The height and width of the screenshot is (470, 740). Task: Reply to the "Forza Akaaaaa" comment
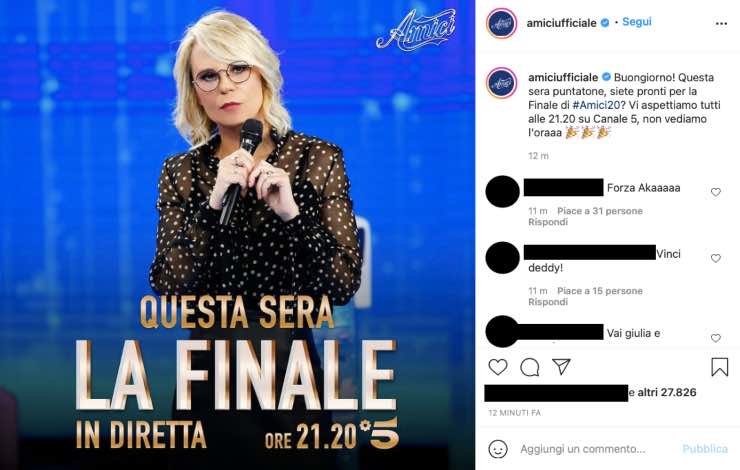click(x=548, y=222)
